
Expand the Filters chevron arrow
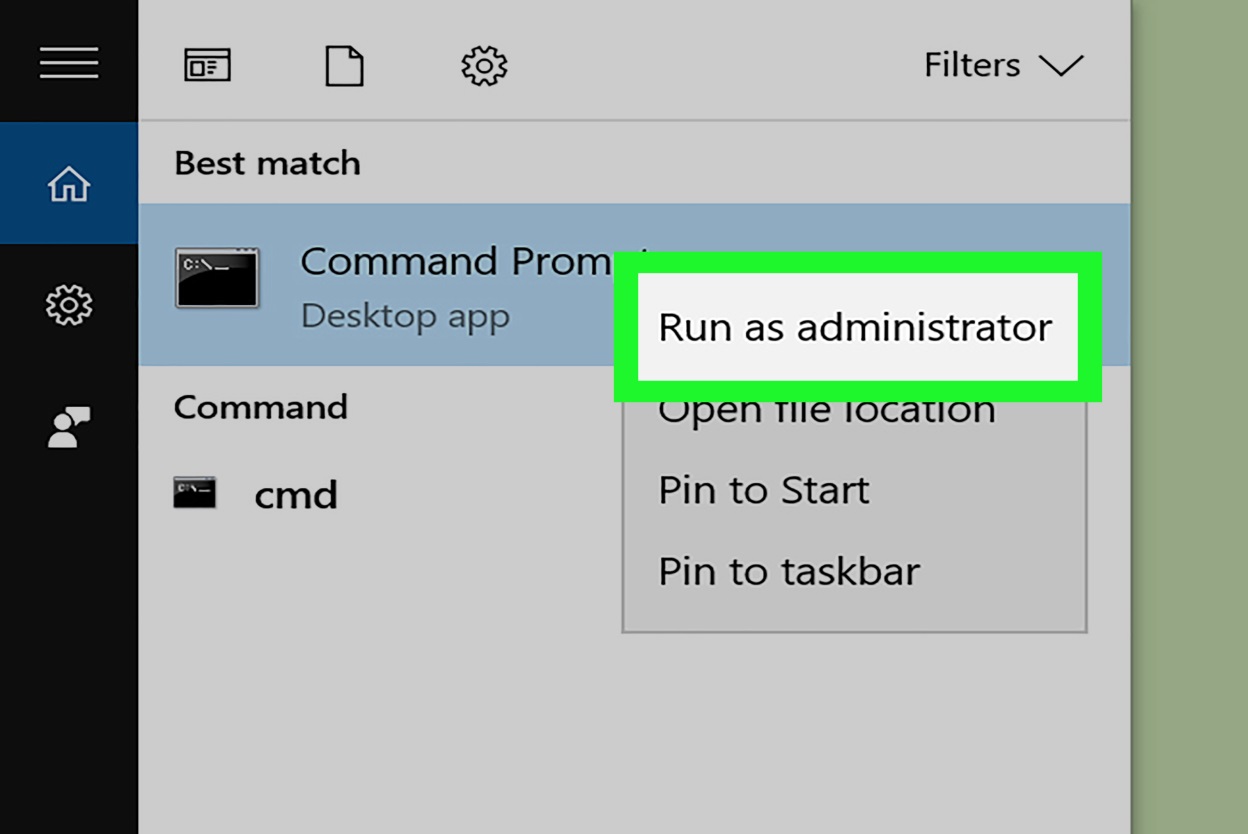pos(1060,66)
